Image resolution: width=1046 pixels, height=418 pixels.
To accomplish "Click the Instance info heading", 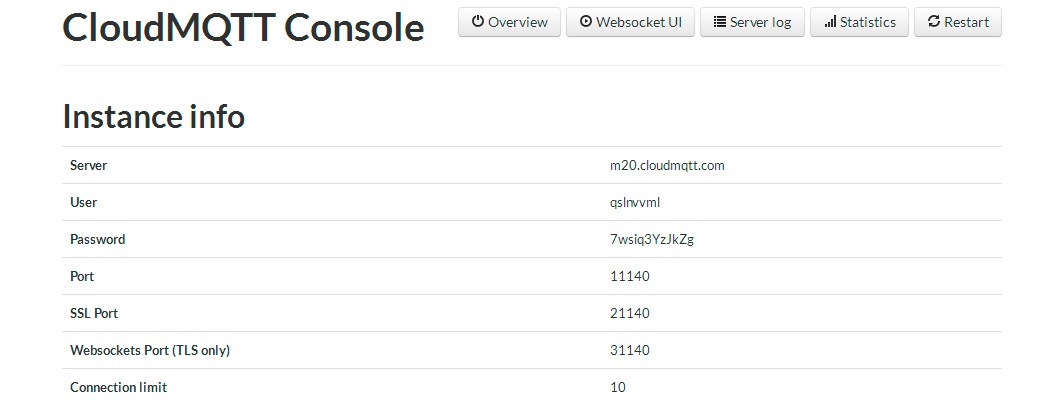I will click(153, 116).
